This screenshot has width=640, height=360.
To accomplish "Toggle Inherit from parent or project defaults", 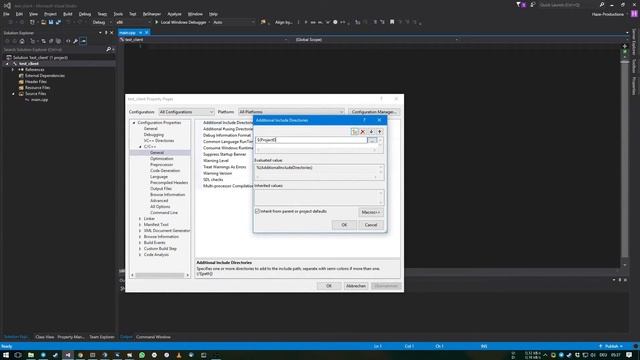I will [258, 211].
